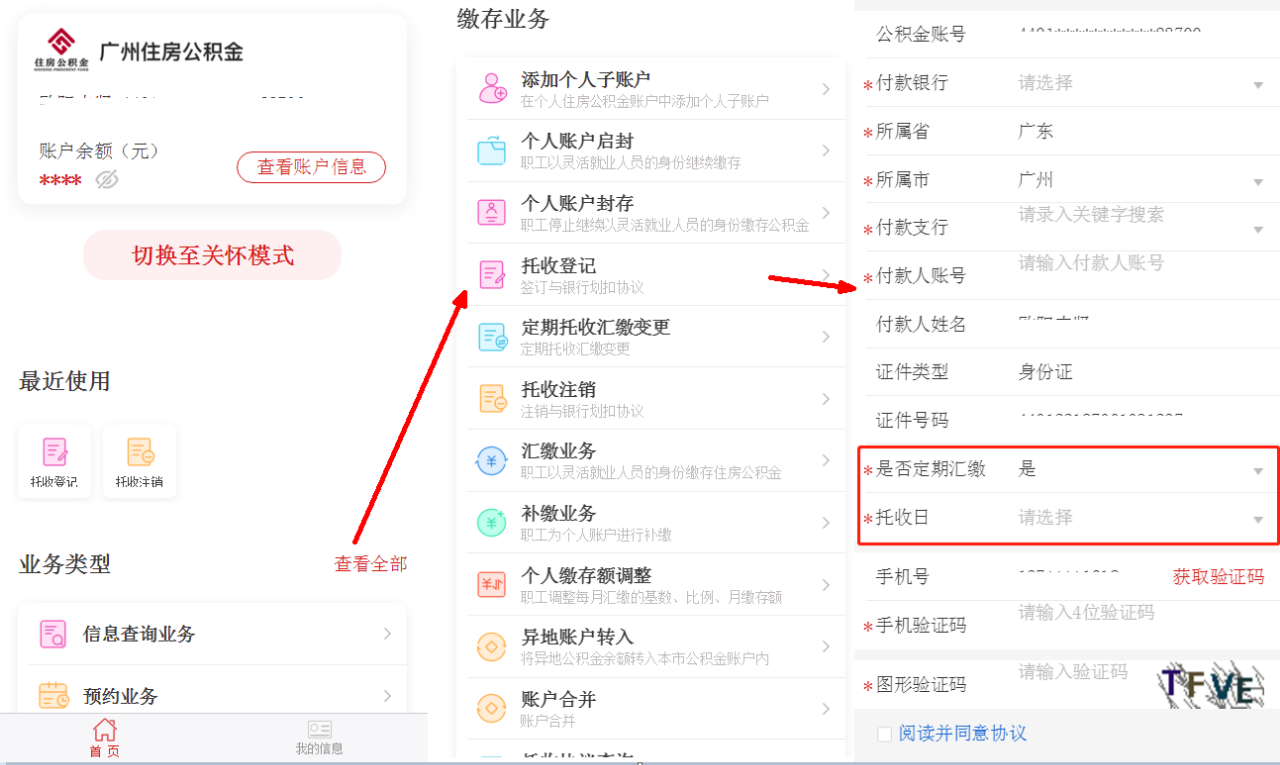1280x765 pixels.
Task: Open the recent 托收注销 shortcut icon
Action: [x=139, y=461]
